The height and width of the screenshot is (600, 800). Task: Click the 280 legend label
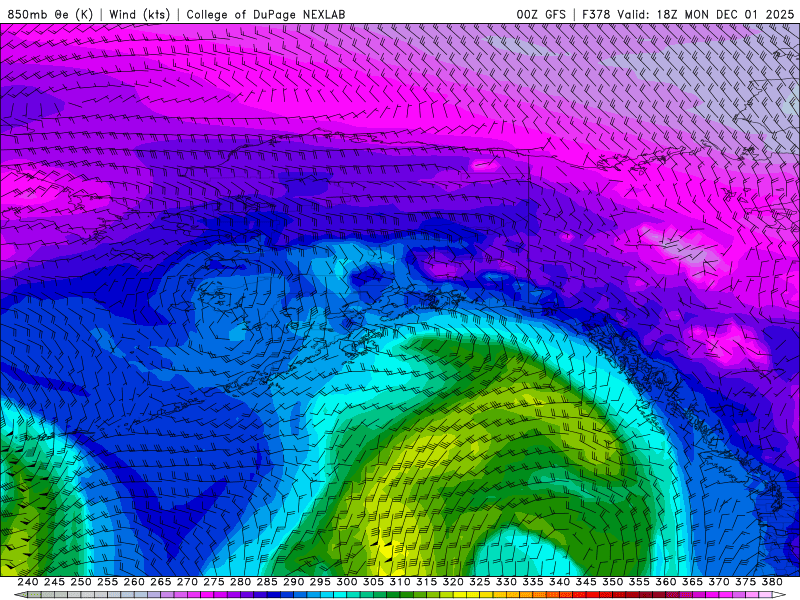click(240, 582)
